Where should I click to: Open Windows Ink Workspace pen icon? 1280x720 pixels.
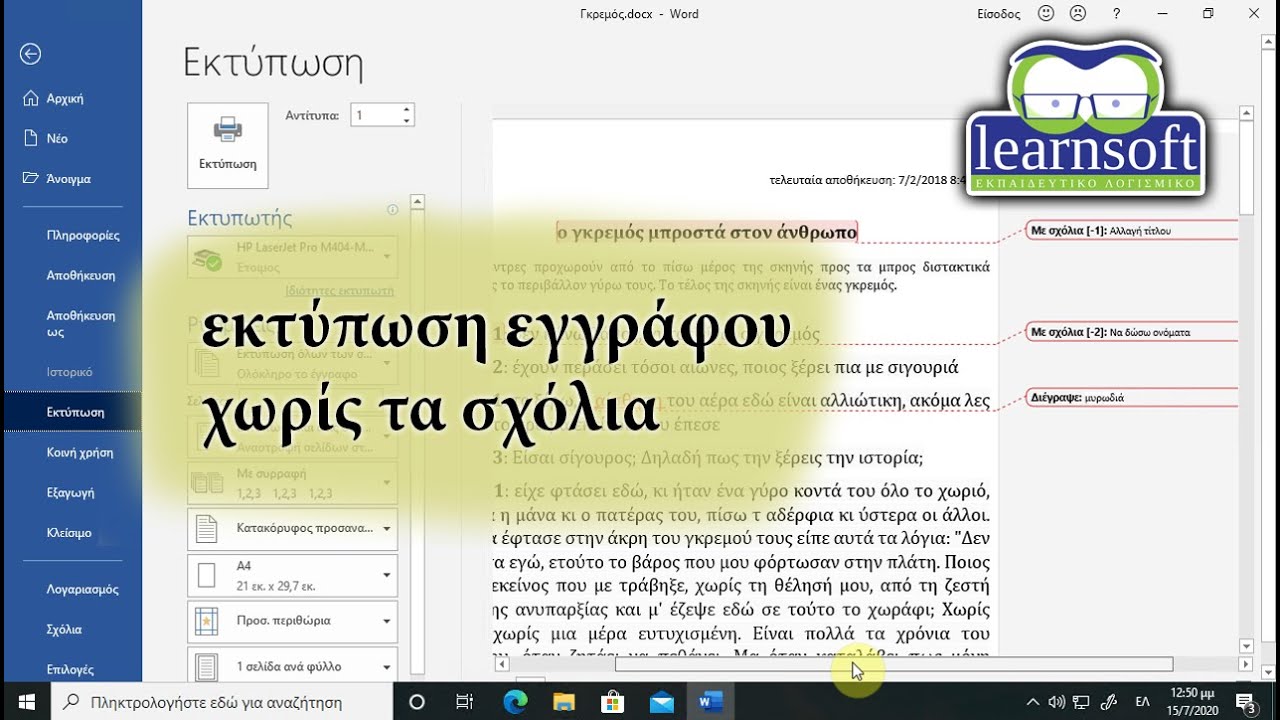[x=1108, y=702]
